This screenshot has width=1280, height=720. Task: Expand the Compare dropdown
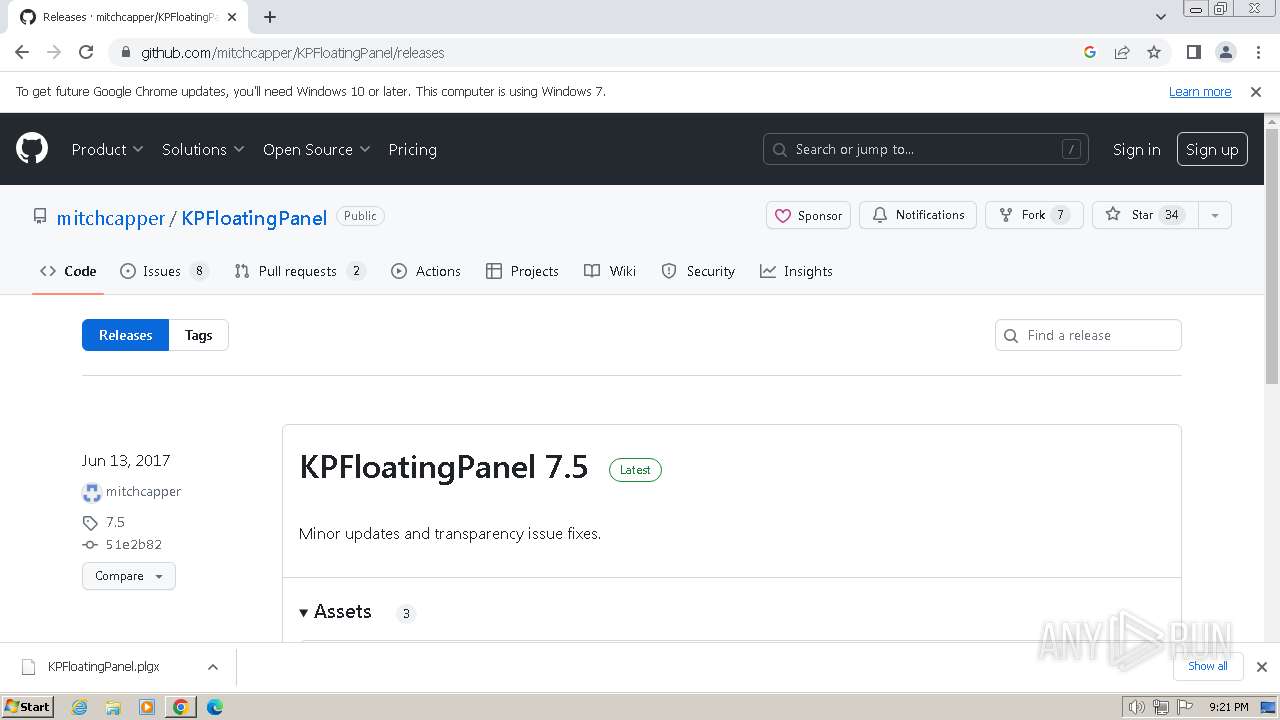tap(129, 576)
